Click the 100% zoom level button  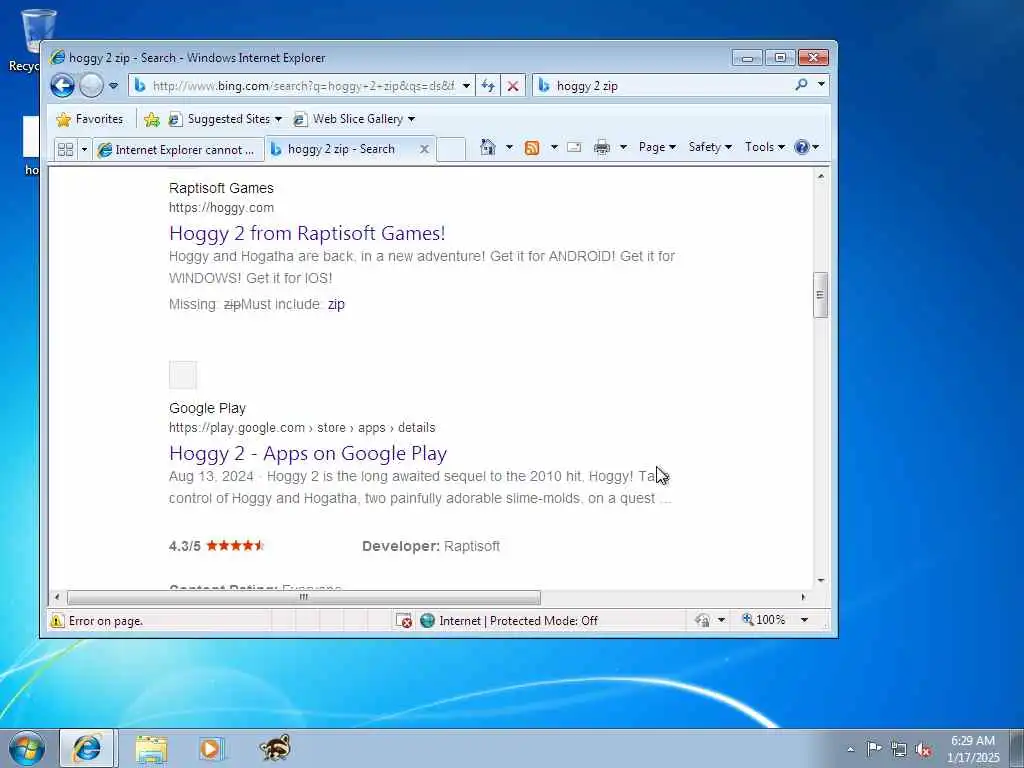(764, 619)
